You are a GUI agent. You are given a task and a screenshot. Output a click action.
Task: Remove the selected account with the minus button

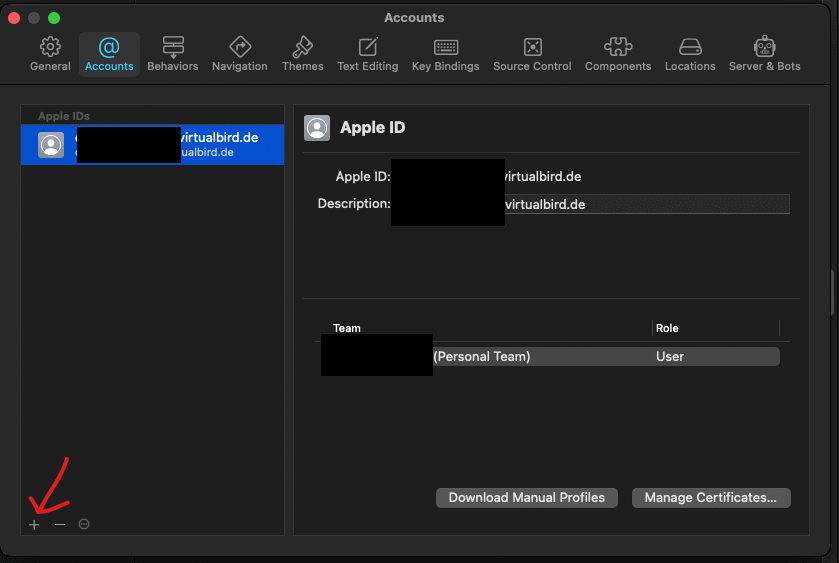[x=60, y=525]
